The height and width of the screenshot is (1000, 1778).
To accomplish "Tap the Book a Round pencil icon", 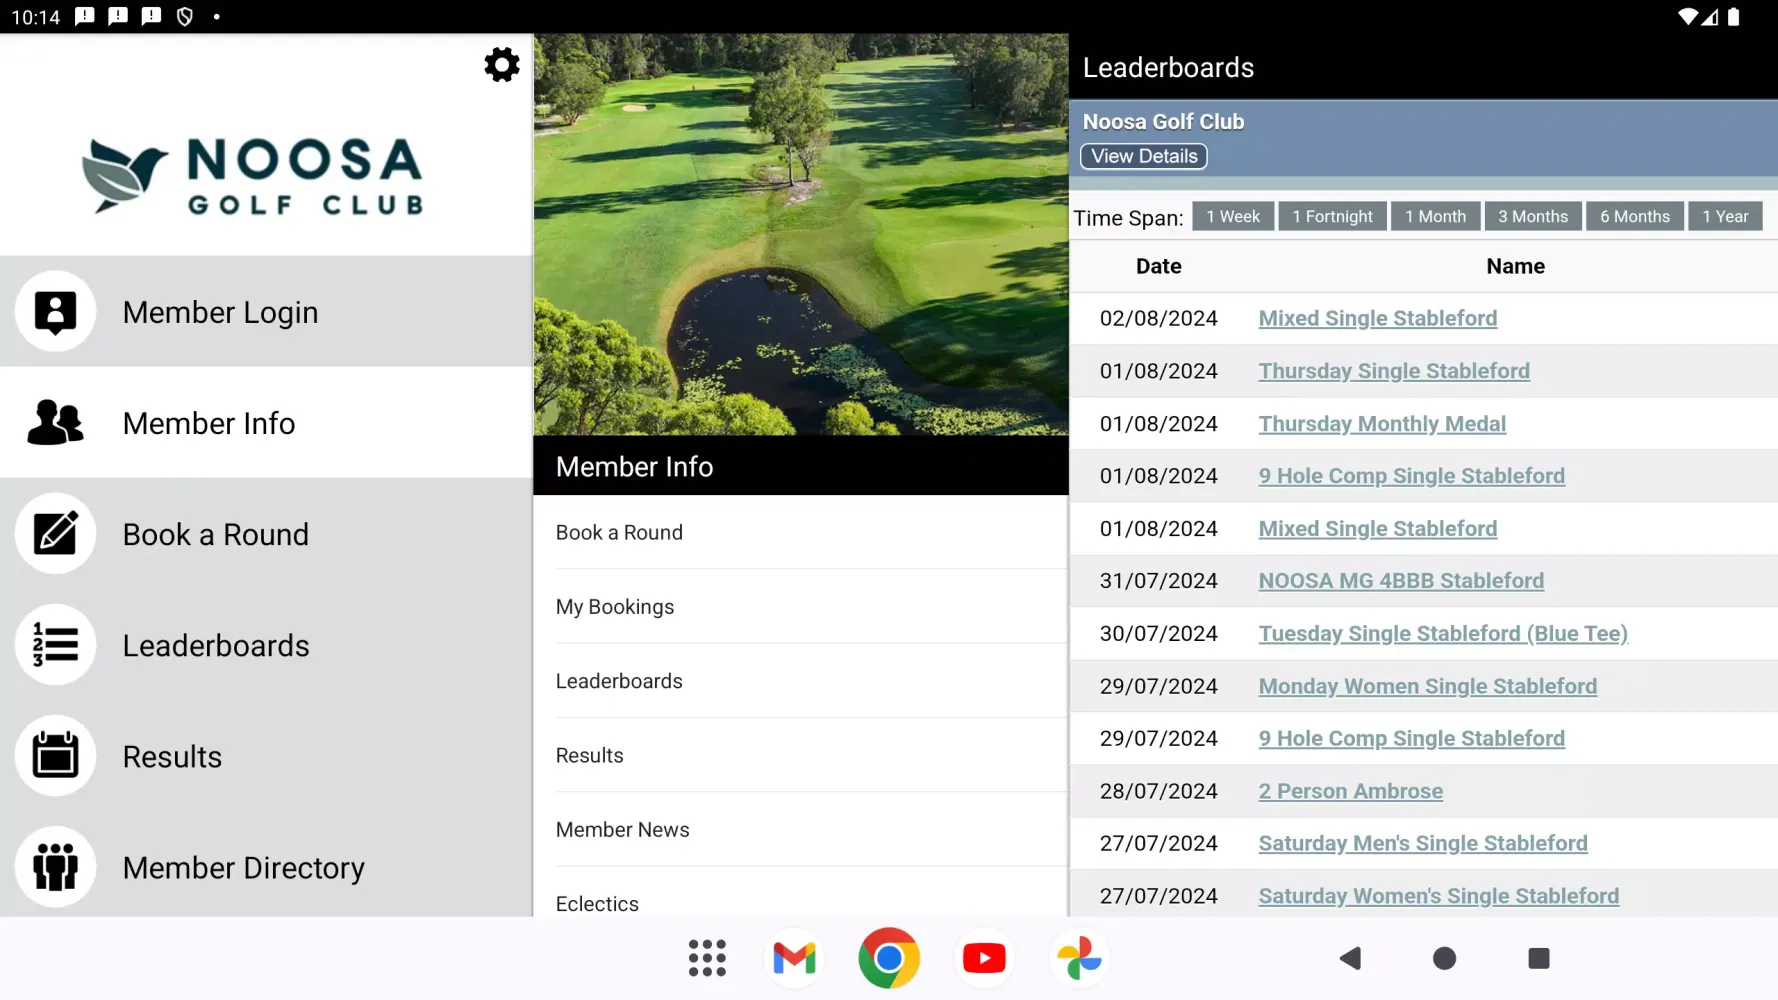I will coord(56,534).
